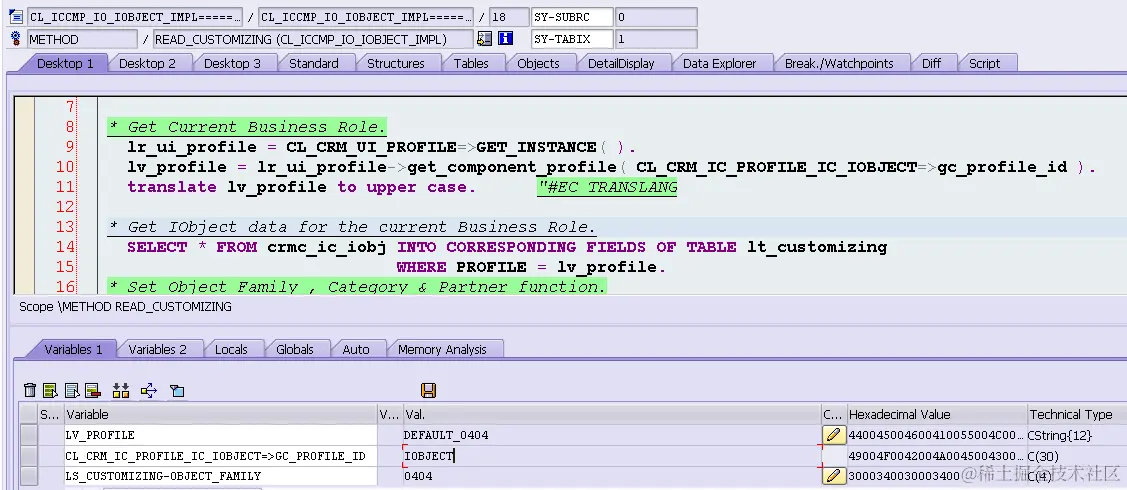Viewport: 1127px width, 490px height.
Task: Select the Desktop 1 tab
Action: click(65, 63)
